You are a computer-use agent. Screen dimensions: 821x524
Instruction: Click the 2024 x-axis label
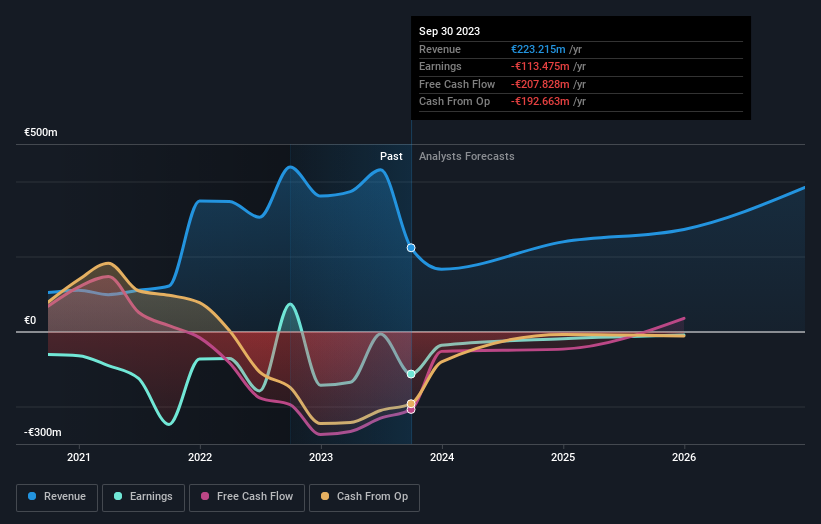click(442, 457)
